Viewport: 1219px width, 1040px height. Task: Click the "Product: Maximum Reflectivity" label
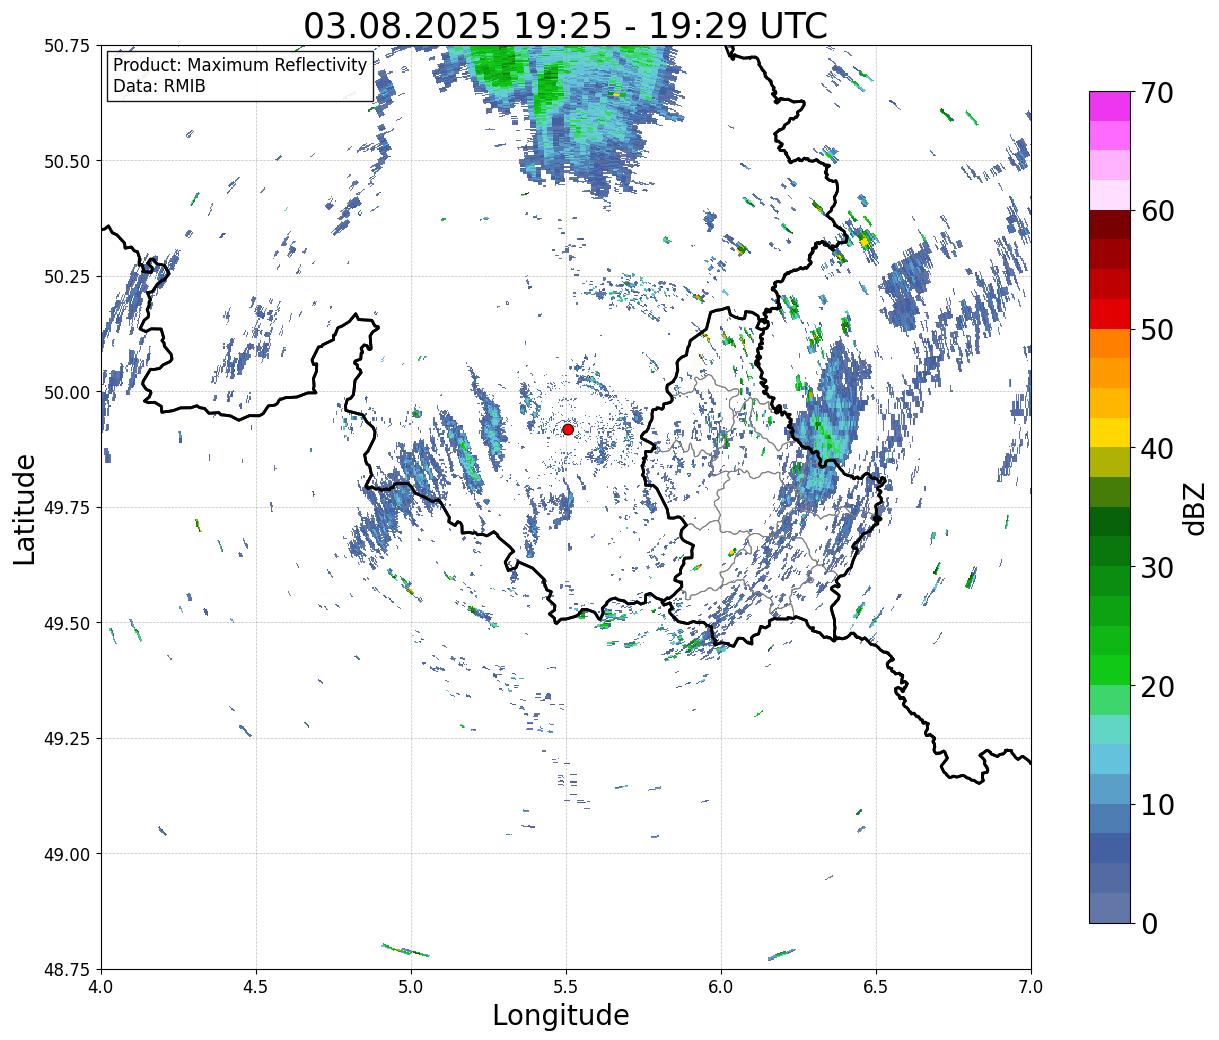[x=240, y=65]
